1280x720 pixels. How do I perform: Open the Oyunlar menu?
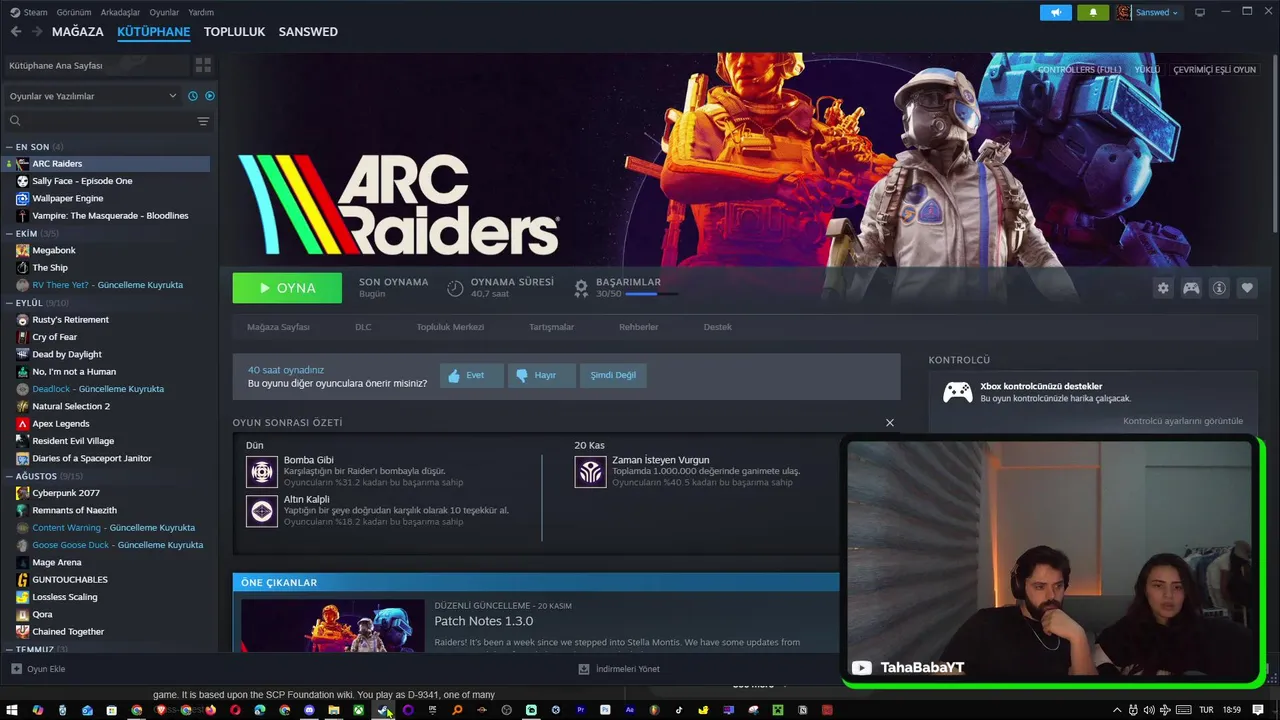(x=164, y=12)
